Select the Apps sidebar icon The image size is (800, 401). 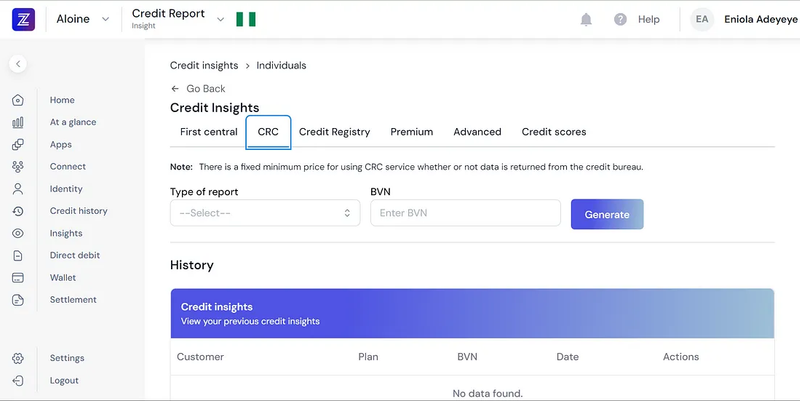click(18, 144)
